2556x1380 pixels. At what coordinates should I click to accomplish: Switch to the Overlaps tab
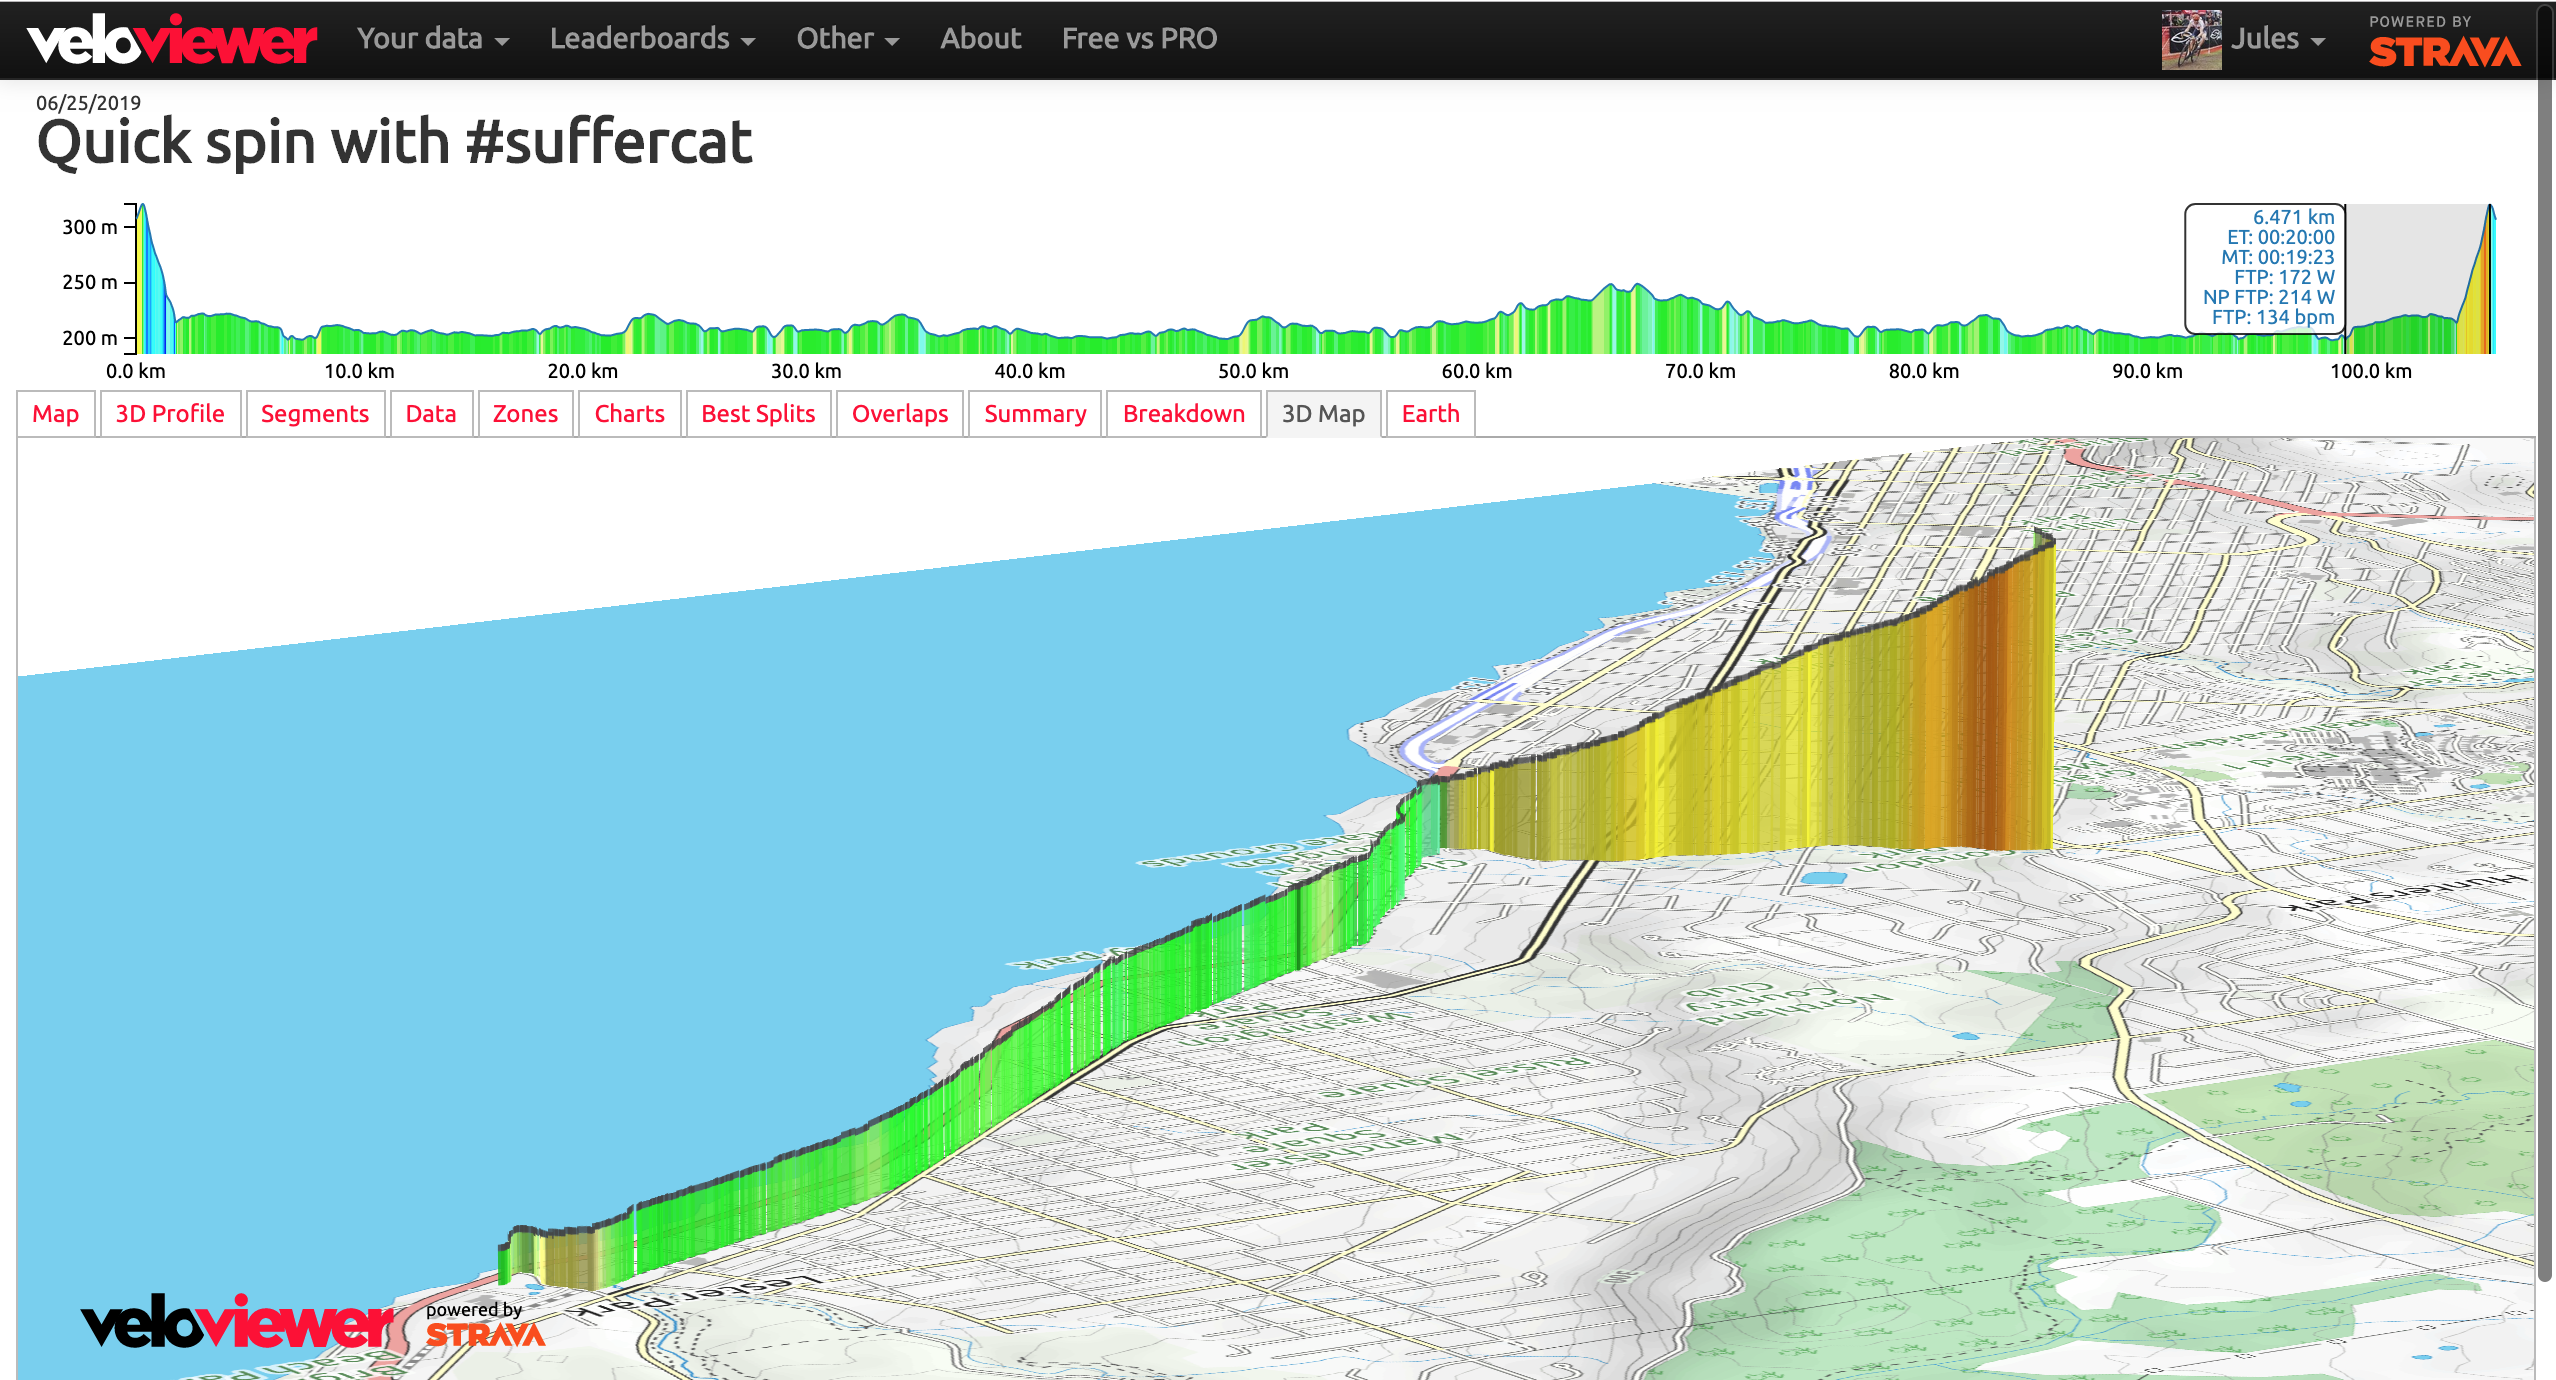pyautogui.click(x=900, y=414)
